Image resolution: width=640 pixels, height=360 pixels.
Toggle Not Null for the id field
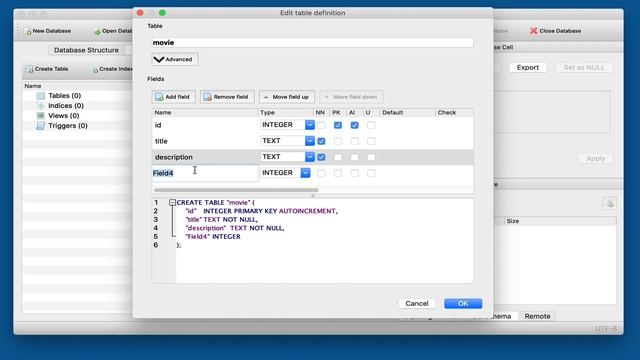(x=321, y=125)
